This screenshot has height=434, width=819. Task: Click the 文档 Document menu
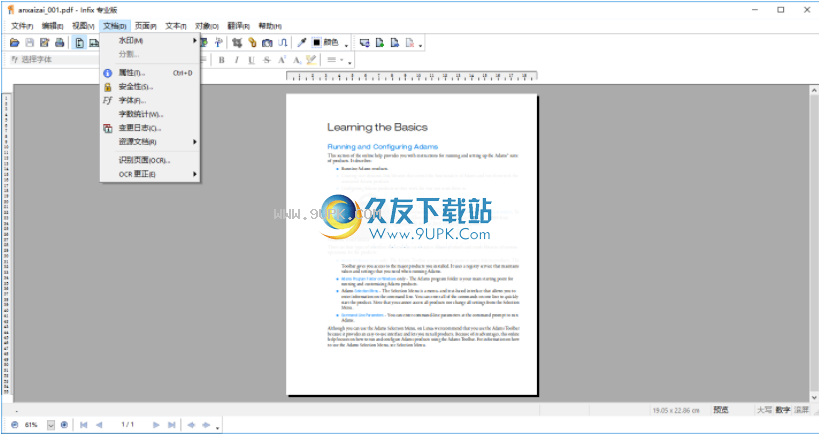click(x=114, y=26)
